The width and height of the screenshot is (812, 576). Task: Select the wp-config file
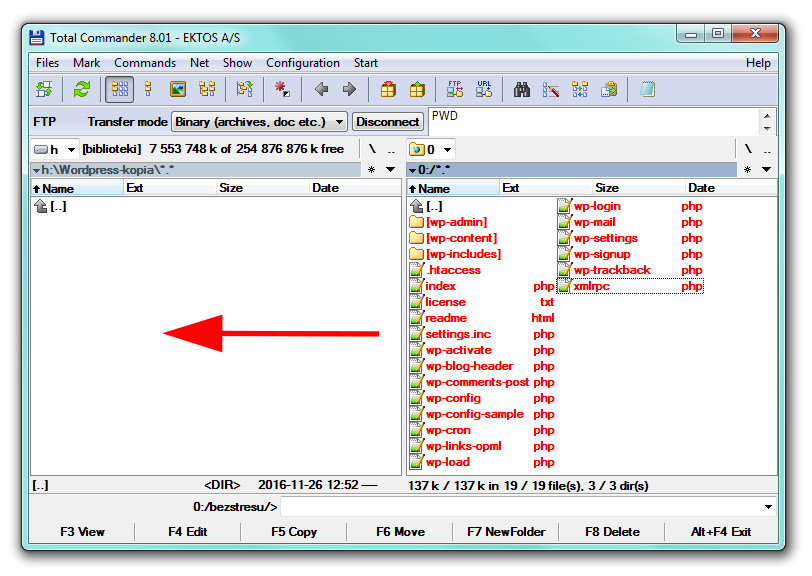click(482, 398)
